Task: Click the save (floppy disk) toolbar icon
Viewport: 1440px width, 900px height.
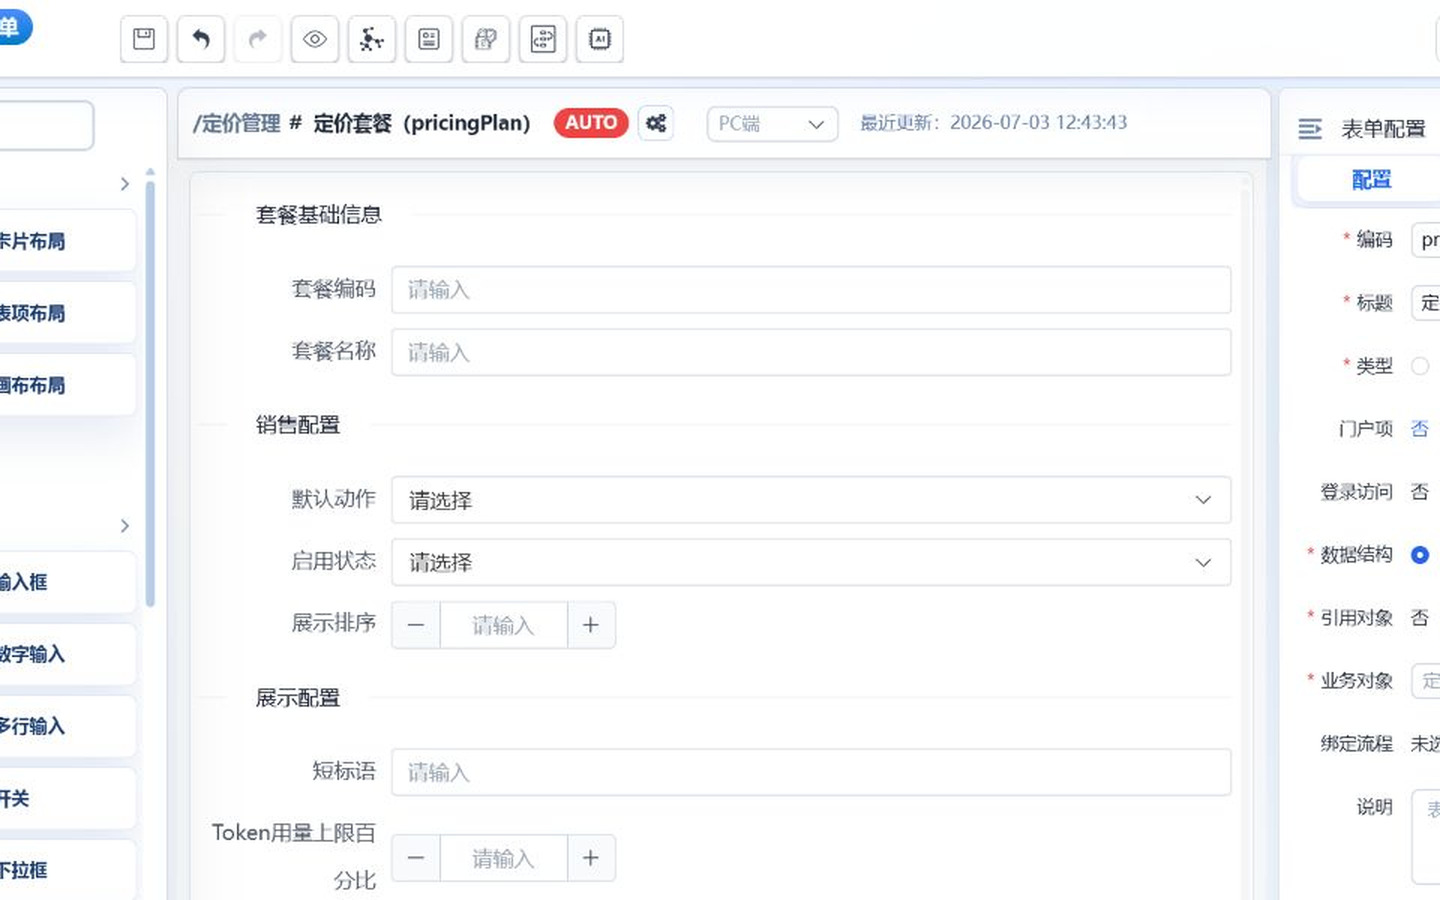Action: click(144, 39)
